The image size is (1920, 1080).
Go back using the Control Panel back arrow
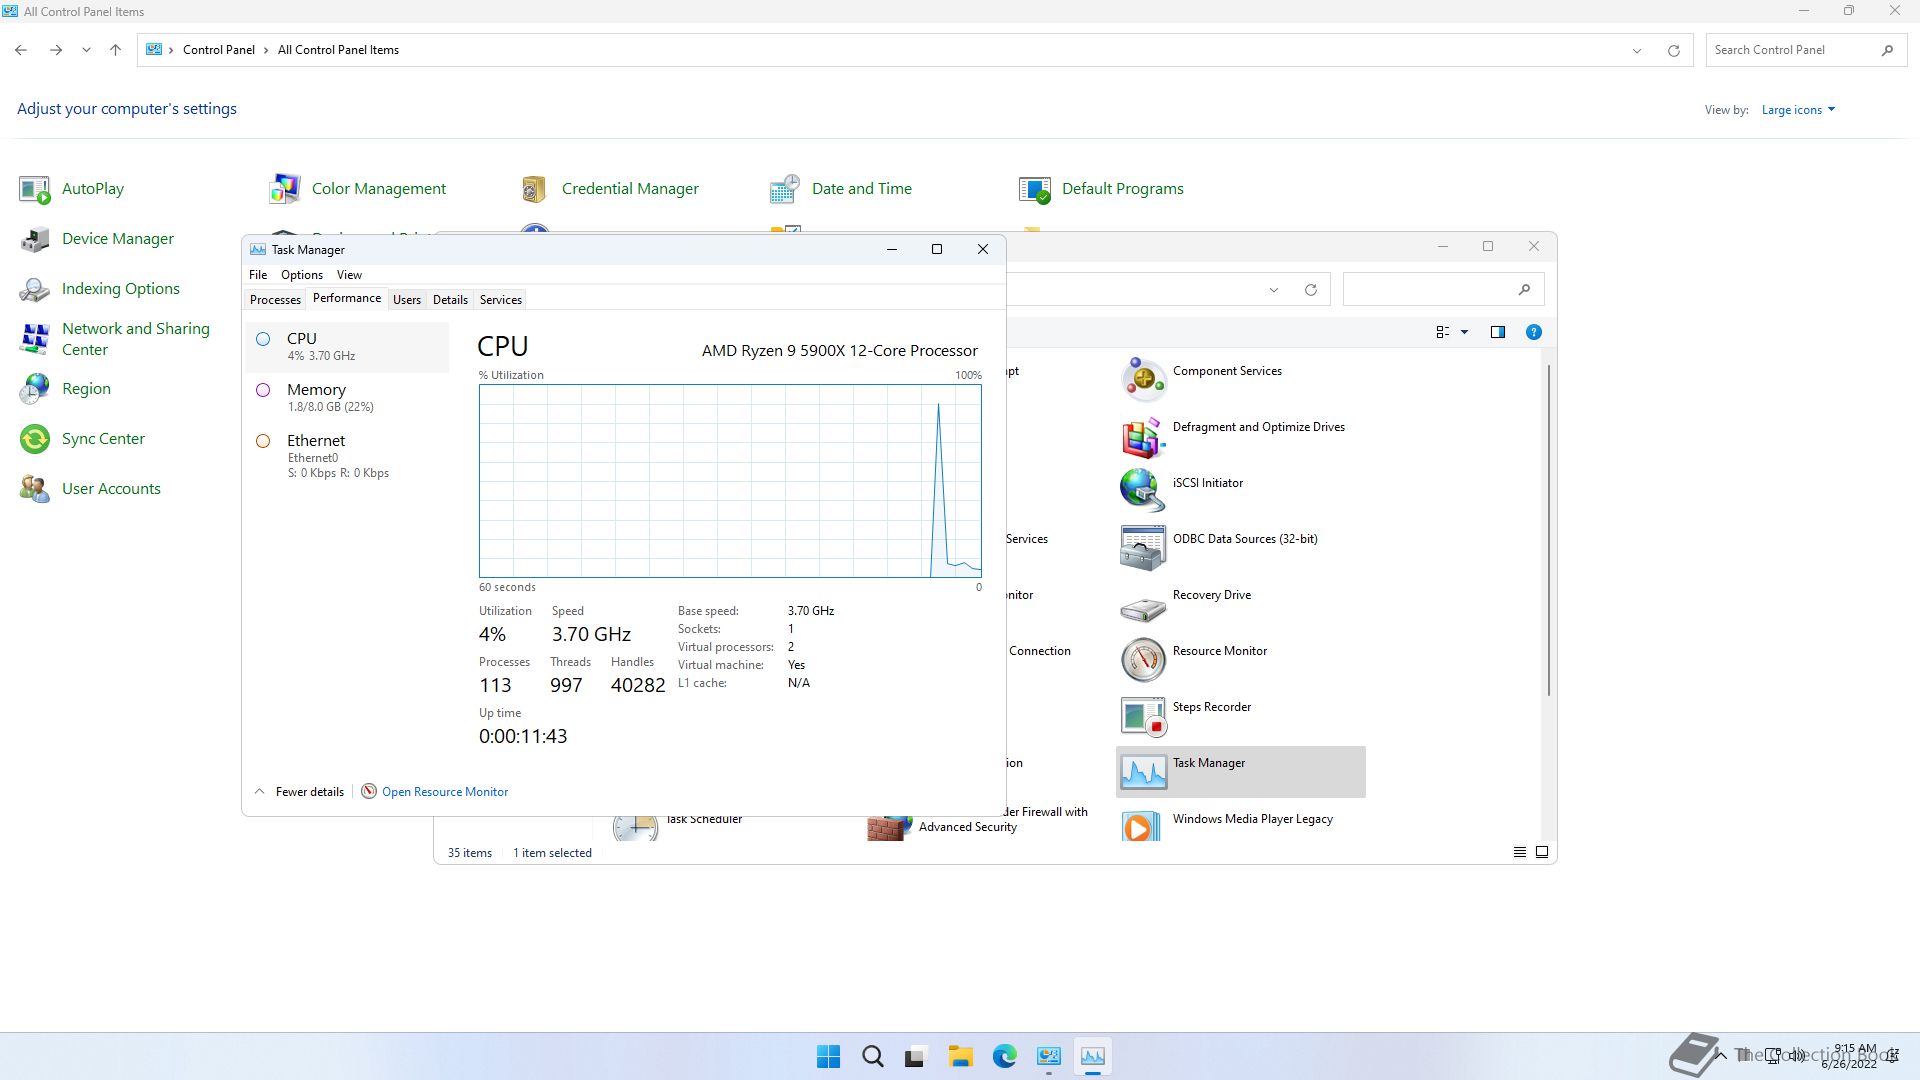pyautogui.click(x=21, y=50)
